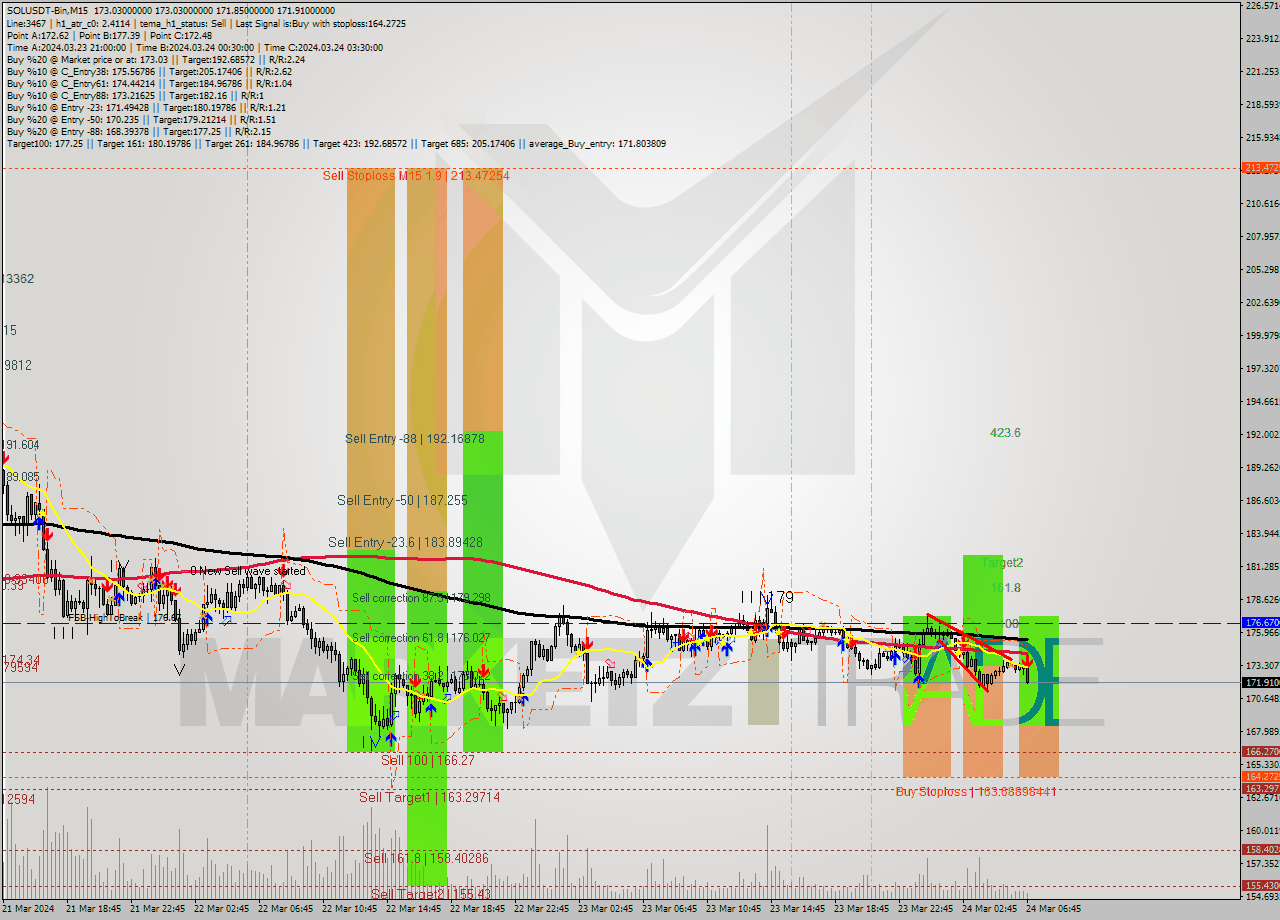Select the 'Sell Entry -23.6 | 183.89428' label
The height and width of the screenshot is (920, 1280).
coord(405,542)
